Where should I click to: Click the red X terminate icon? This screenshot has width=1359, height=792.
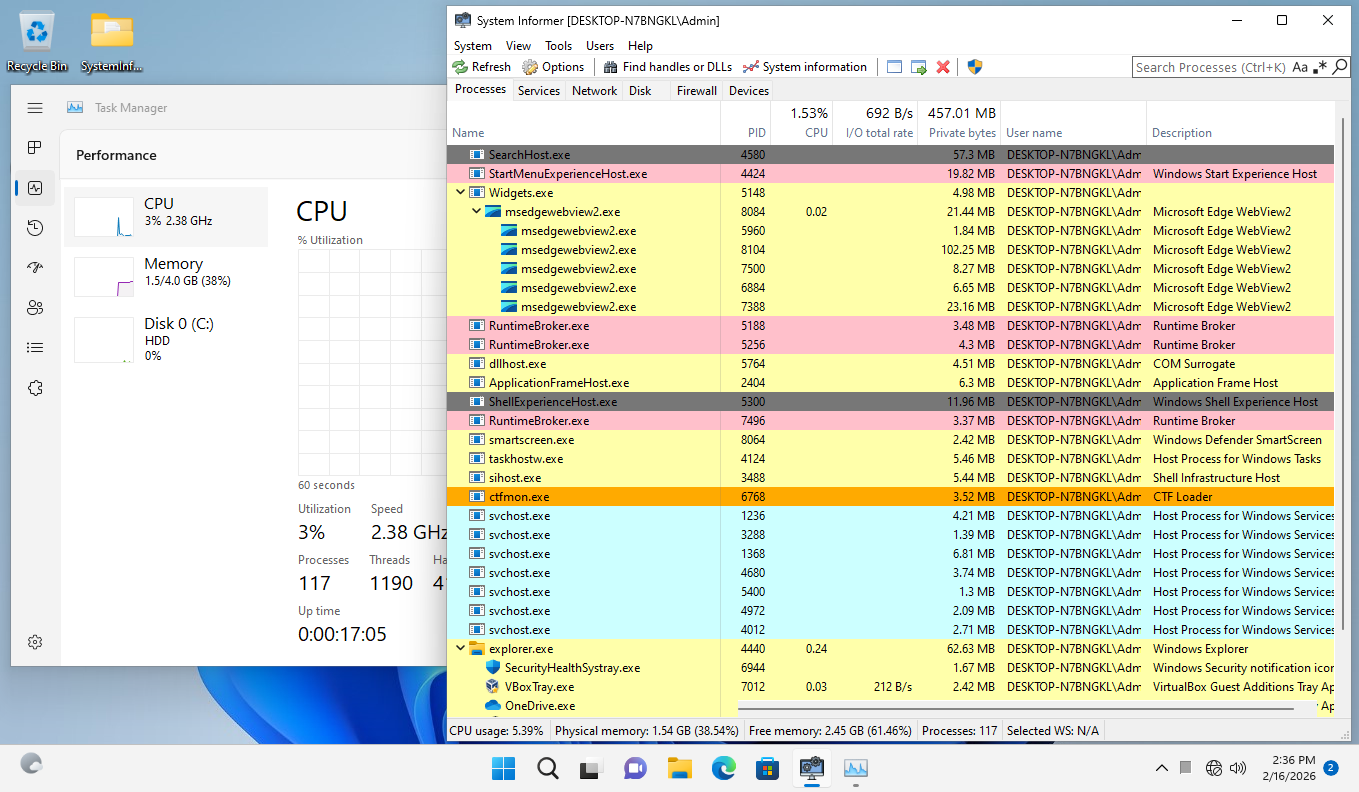tap(943, 67)
